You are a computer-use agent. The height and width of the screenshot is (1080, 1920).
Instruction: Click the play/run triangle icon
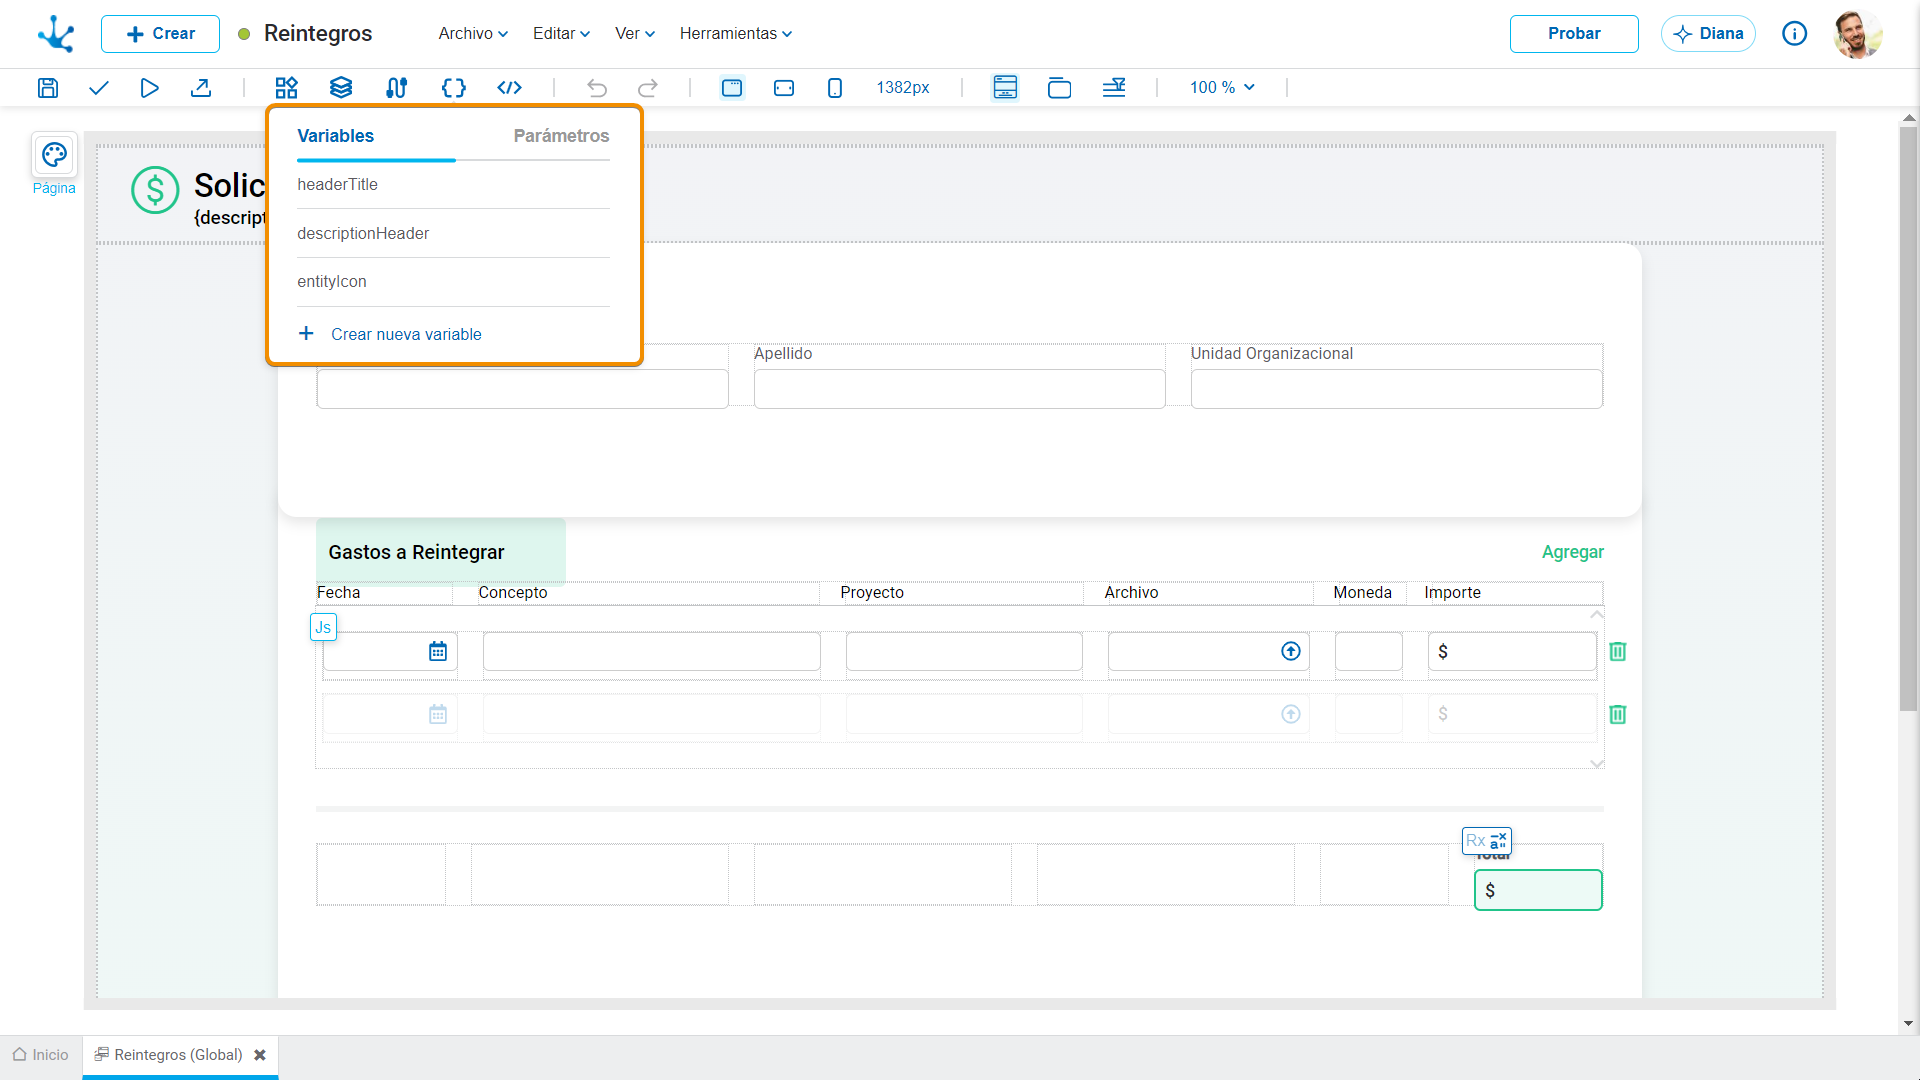tap(149, 88)
